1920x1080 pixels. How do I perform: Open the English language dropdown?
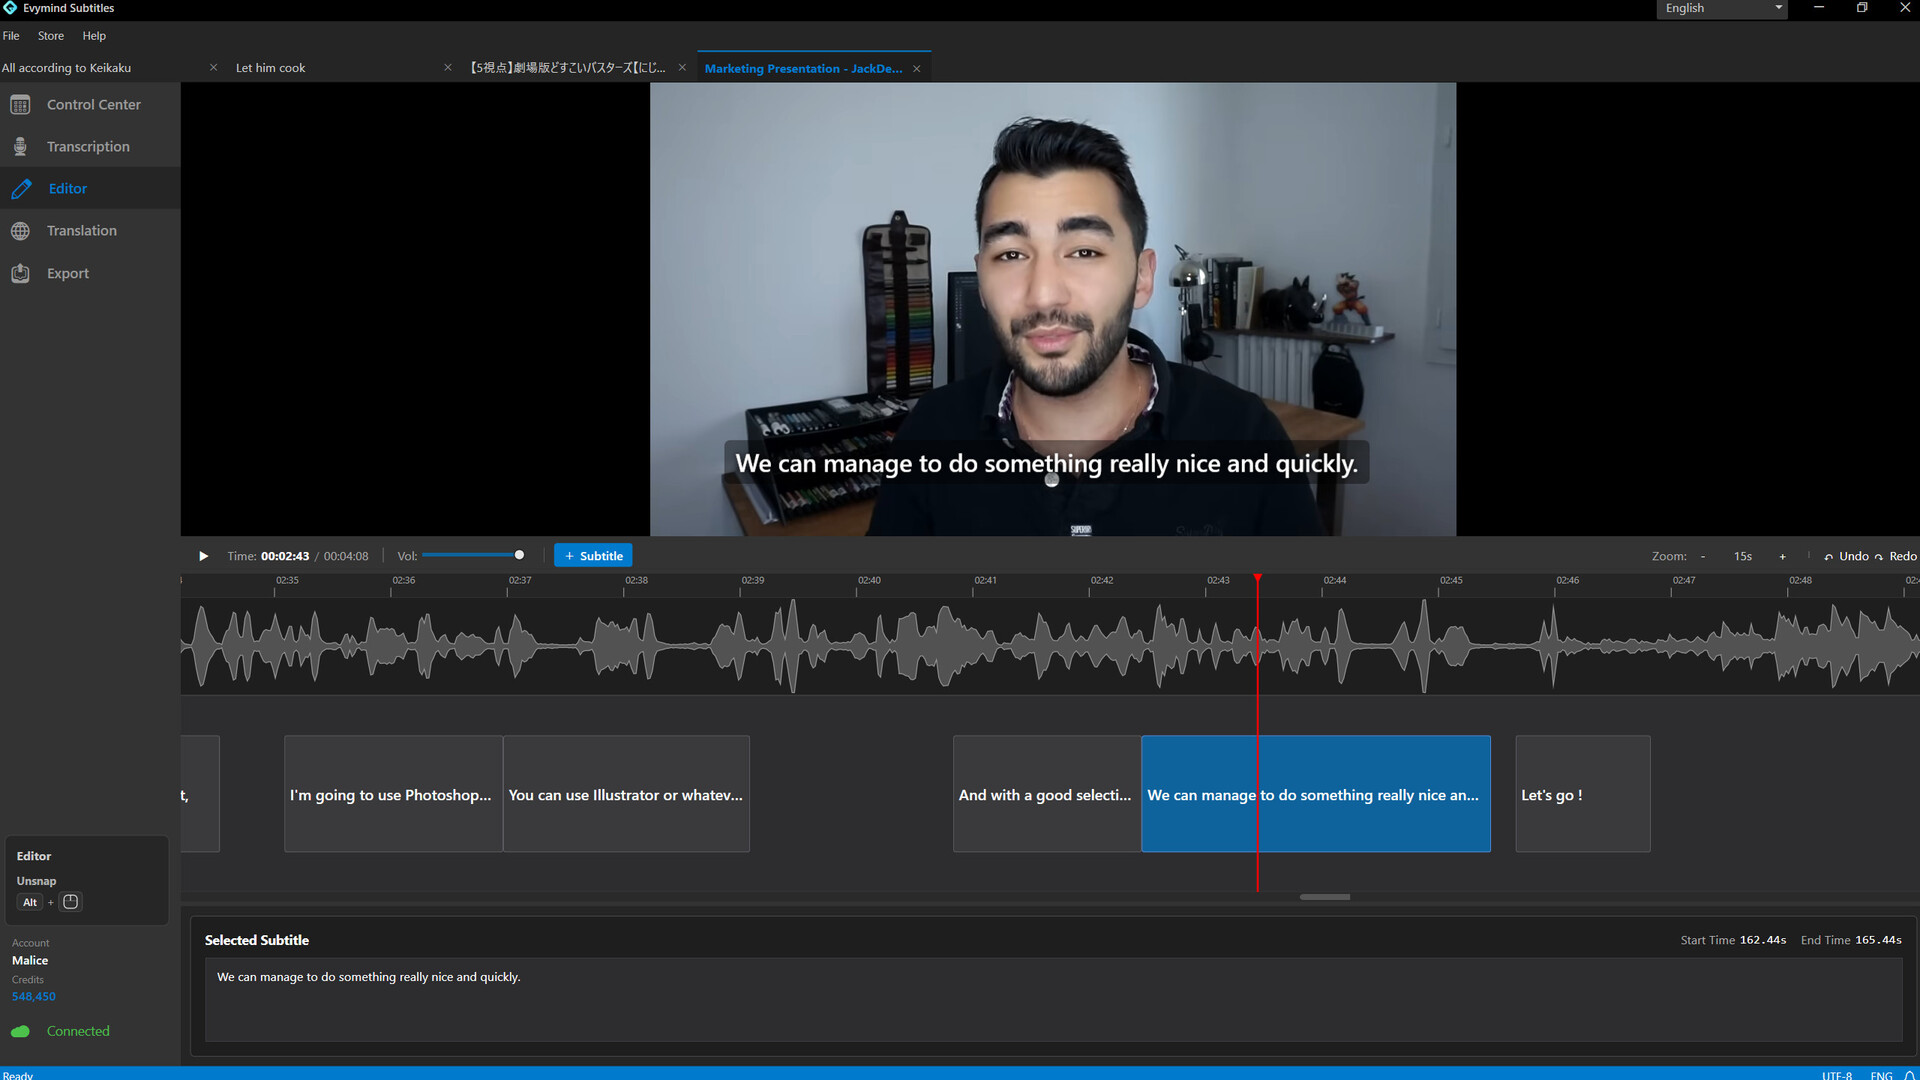[x=1722, y=8]
